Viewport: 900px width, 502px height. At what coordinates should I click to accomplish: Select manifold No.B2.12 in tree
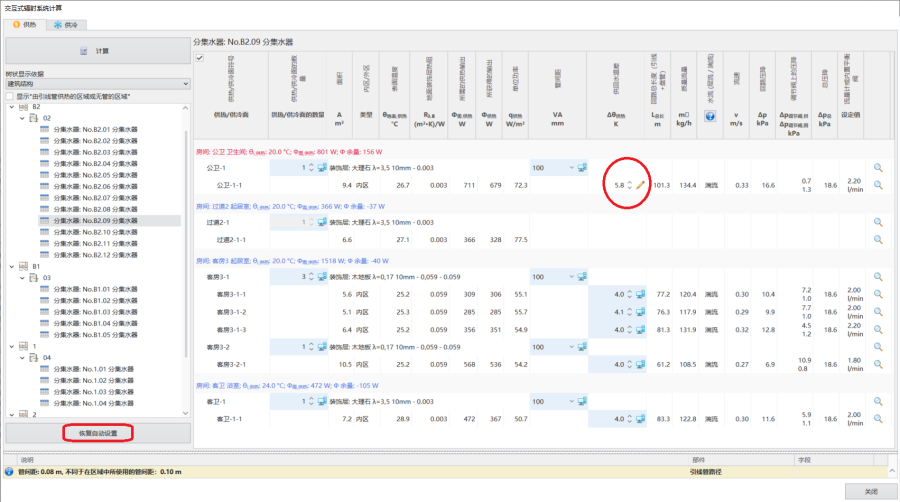point(95,255)
